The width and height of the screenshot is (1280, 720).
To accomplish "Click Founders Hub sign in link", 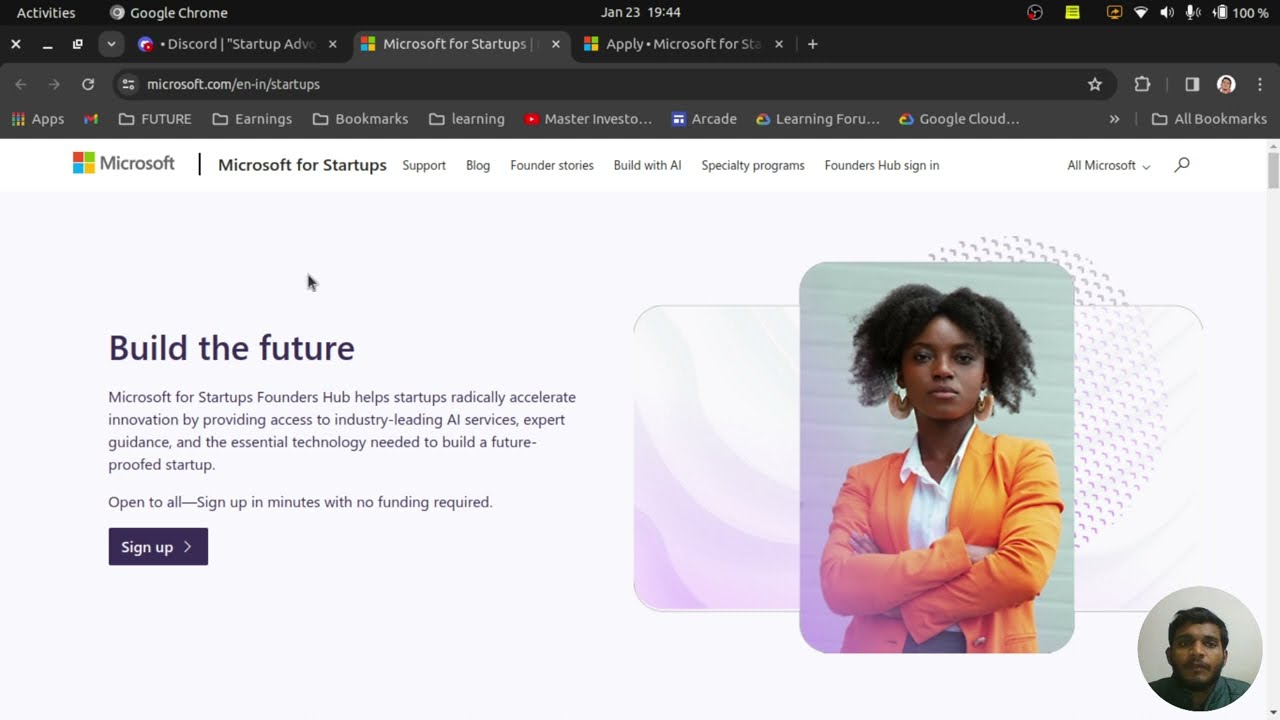I will point(882,165).
